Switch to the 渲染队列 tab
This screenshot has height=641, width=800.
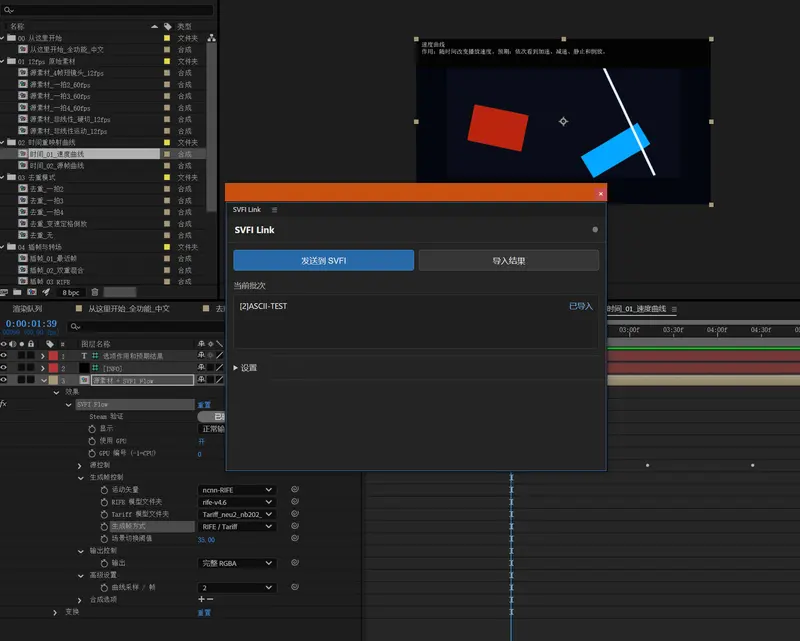click(28, 309)
